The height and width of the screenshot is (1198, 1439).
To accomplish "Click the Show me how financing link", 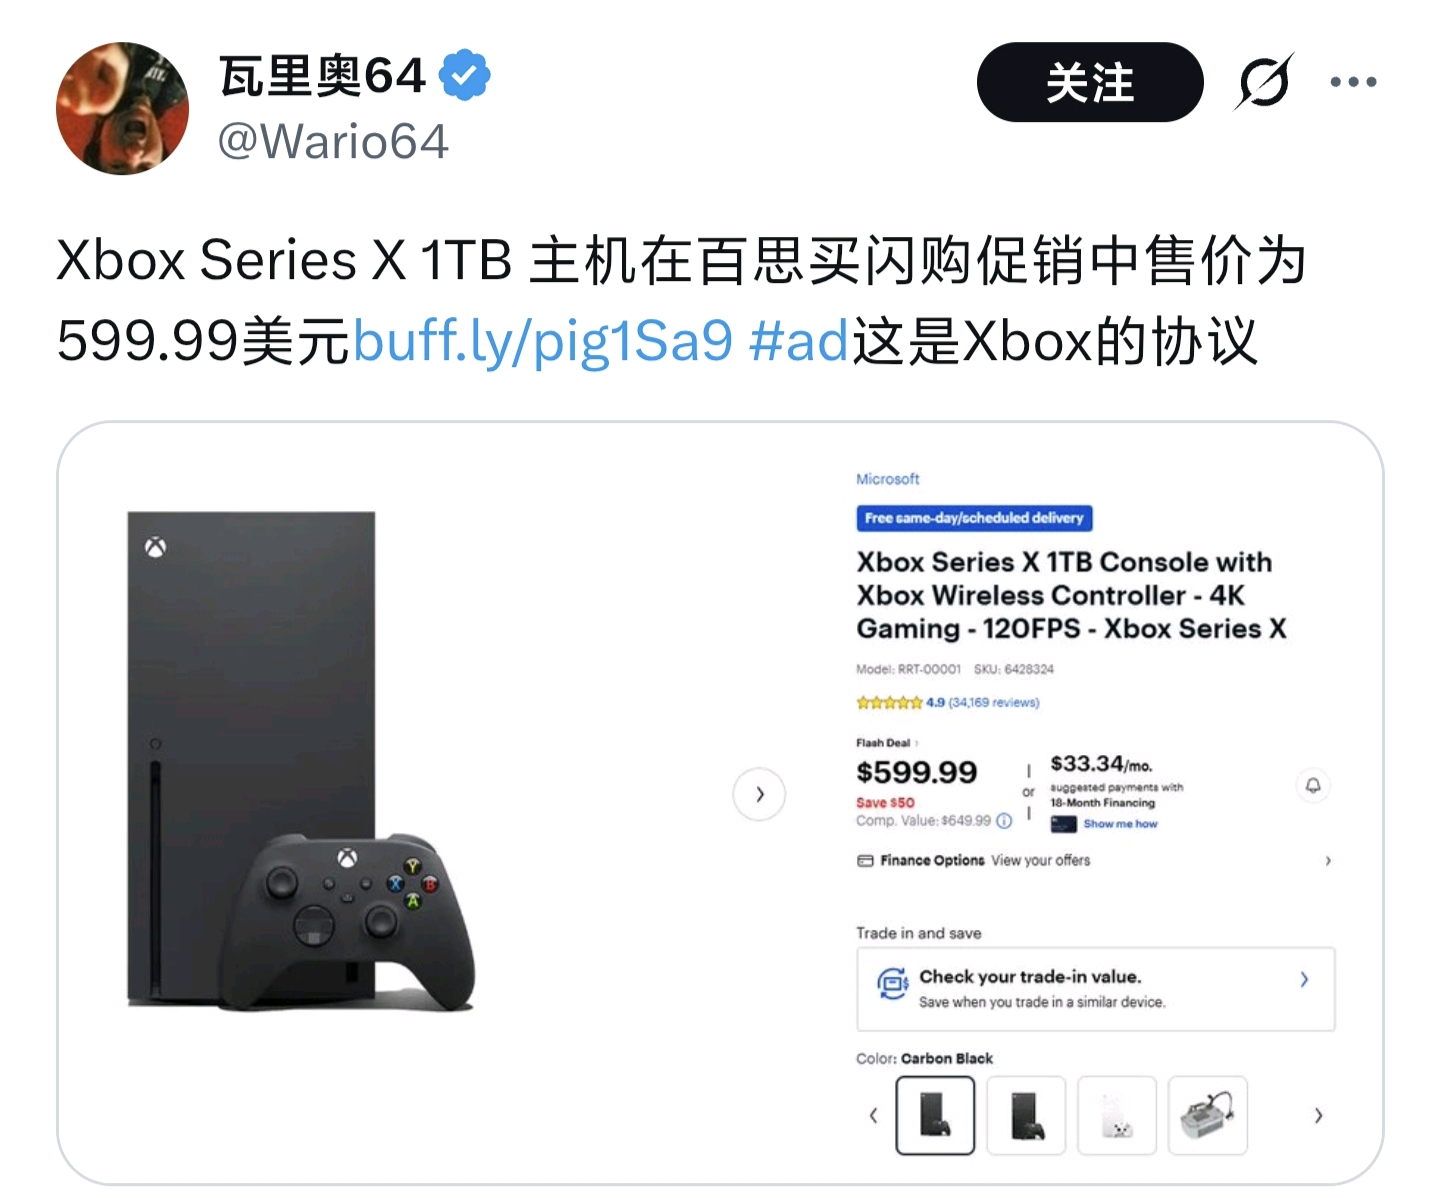I will (1120, 824).
